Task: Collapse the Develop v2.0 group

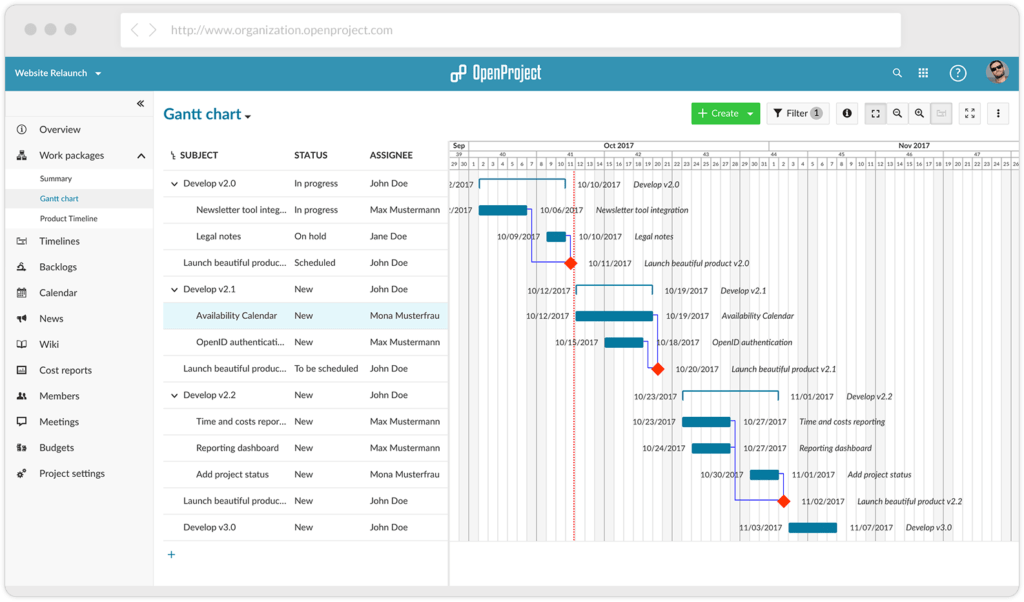Action: coord(173,183)
